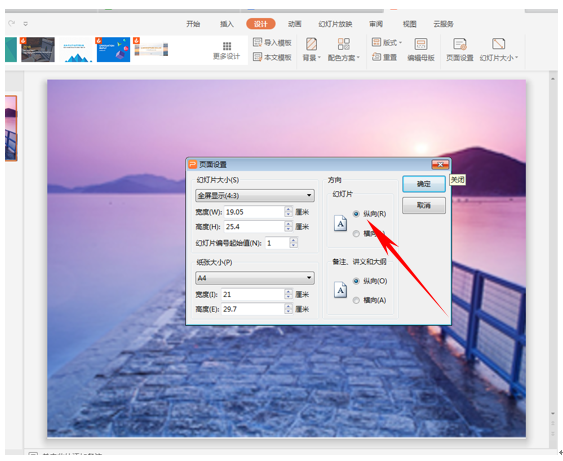Expand the 版式 dropdown arrow

[x=401, y=43]
